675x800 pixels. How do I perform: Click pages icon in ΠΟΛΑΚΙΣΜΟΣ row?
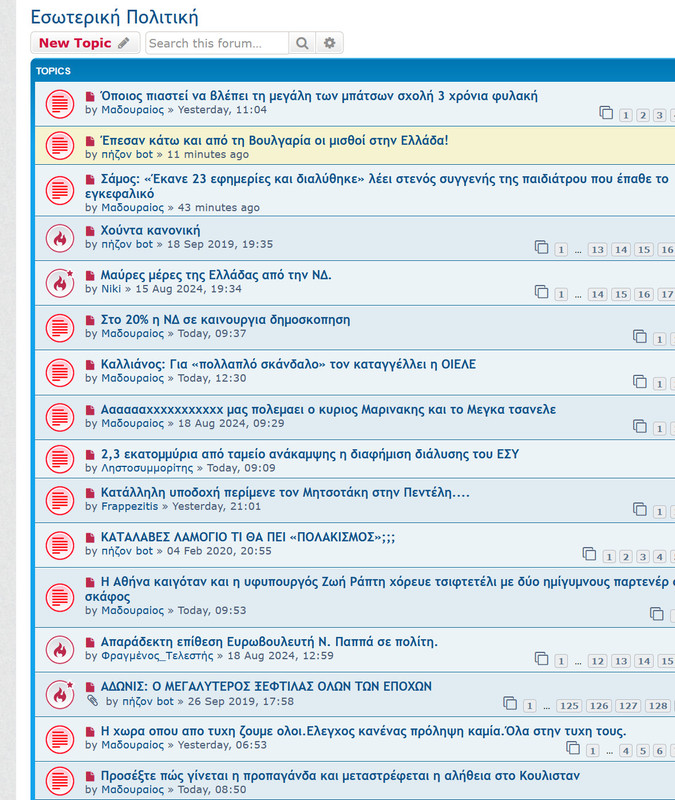[589, 554]
